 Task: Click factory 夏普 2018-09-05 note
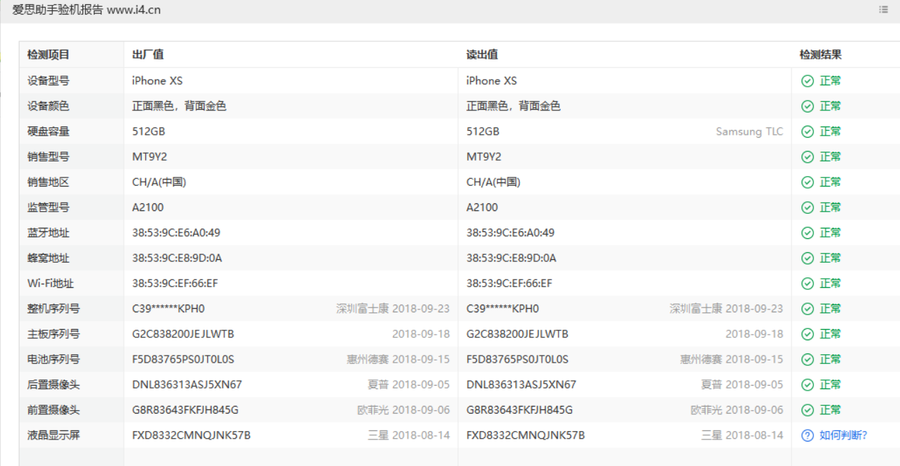point(409,385)
